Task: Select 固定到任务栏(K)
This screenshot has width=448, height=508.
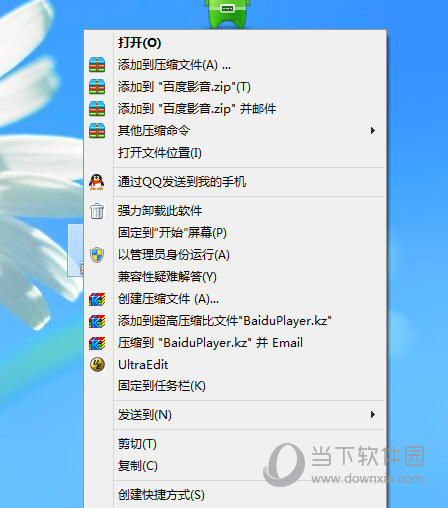Action: coord(235,386)
